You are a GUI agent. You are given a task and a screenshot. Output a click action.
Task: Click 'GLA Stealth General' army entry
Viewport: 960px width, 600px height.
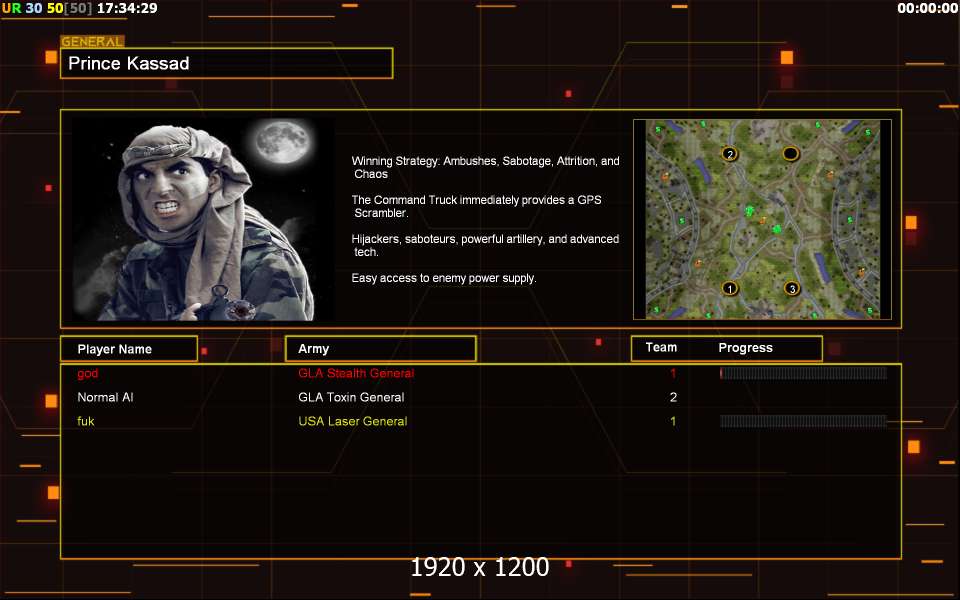pos(356,373)
